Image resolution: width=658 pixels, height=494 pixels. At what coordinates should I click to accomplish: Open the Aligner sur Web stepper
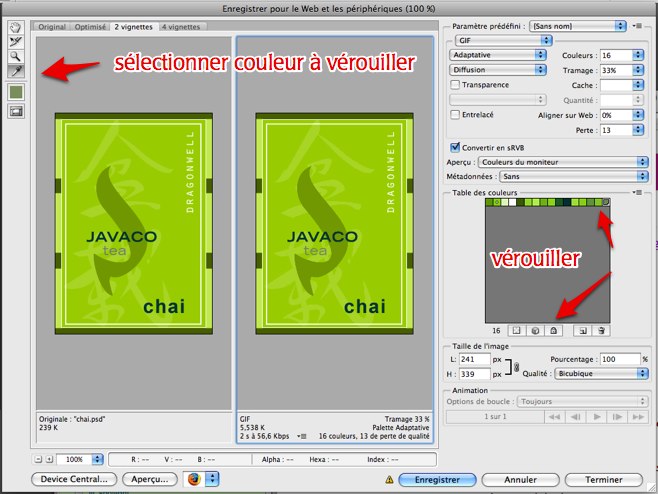pos(638,115)
